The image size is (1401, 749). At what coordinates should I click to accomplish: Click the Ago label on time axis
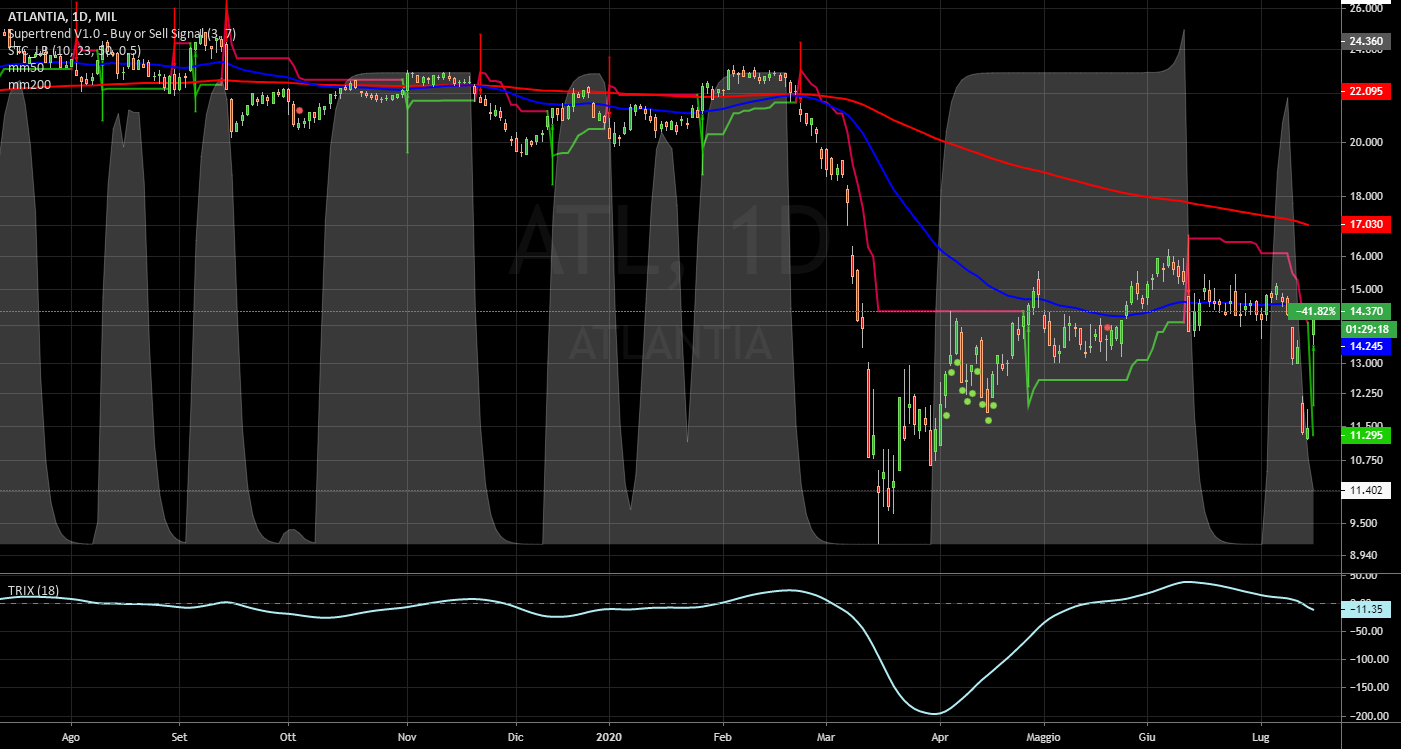point(71,736)
